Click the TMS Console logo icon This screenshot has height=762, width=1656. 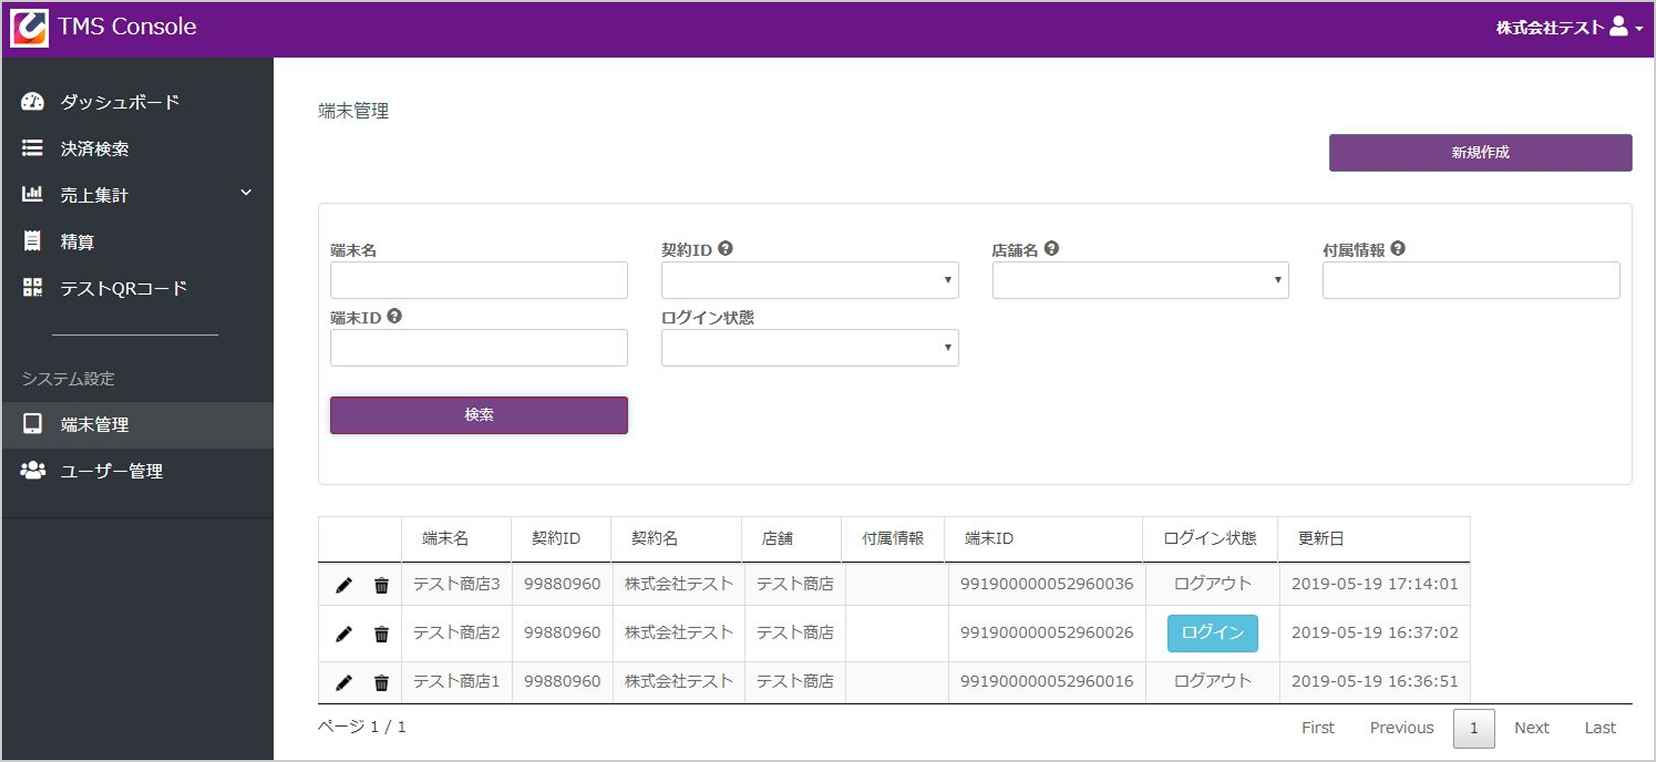(29, 27)
